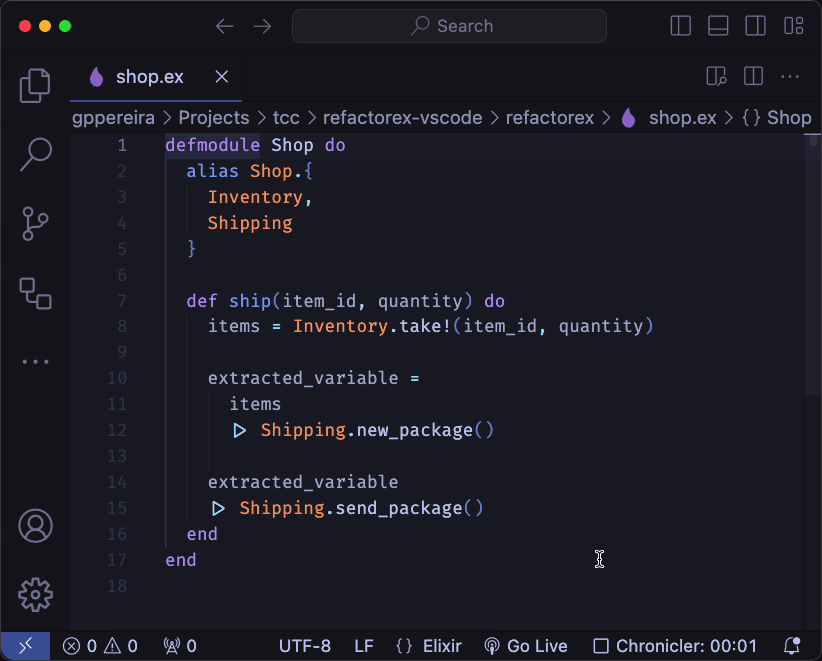Open the Extensions view icon
Image resolution: width=822 pixels, height=661 pixels.
tap(35, 293)
